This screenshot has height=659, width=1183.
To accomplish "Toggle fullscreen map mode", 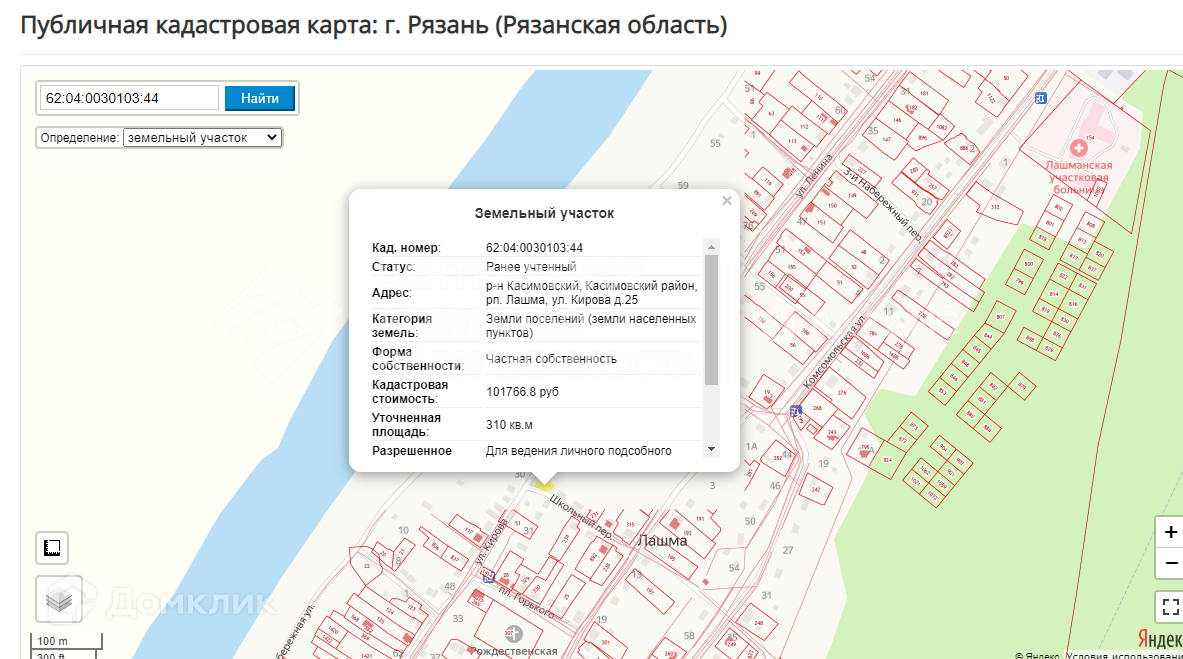I will click(1171, 607).
